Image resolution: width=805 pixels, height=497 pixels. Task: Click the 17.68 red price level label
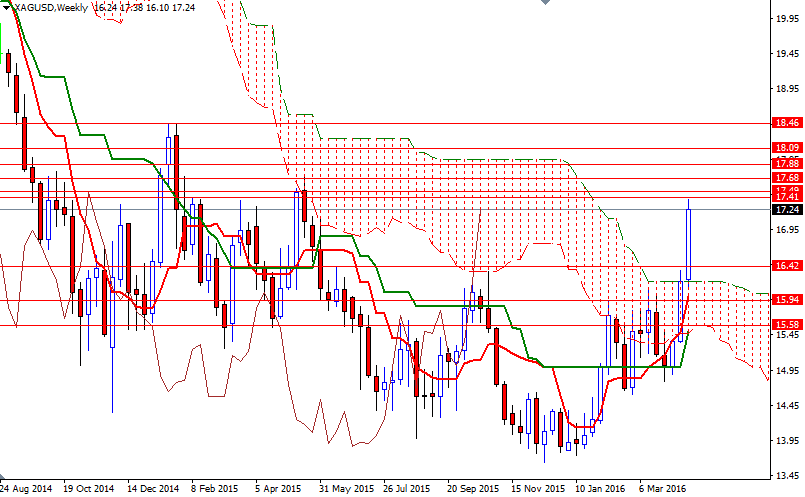click(787, 178)
